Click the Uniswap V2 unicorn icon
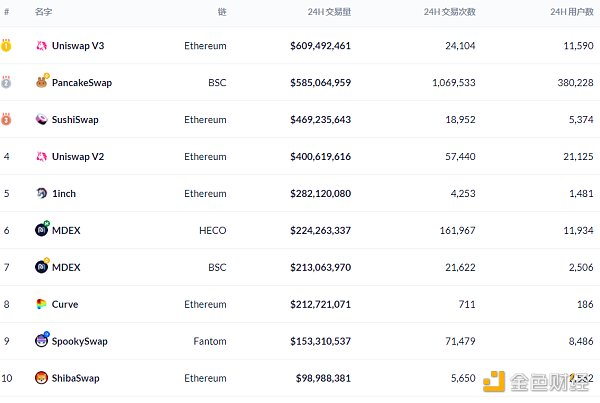Viewport: 600px width, 403px height. [x=41, y=157]
